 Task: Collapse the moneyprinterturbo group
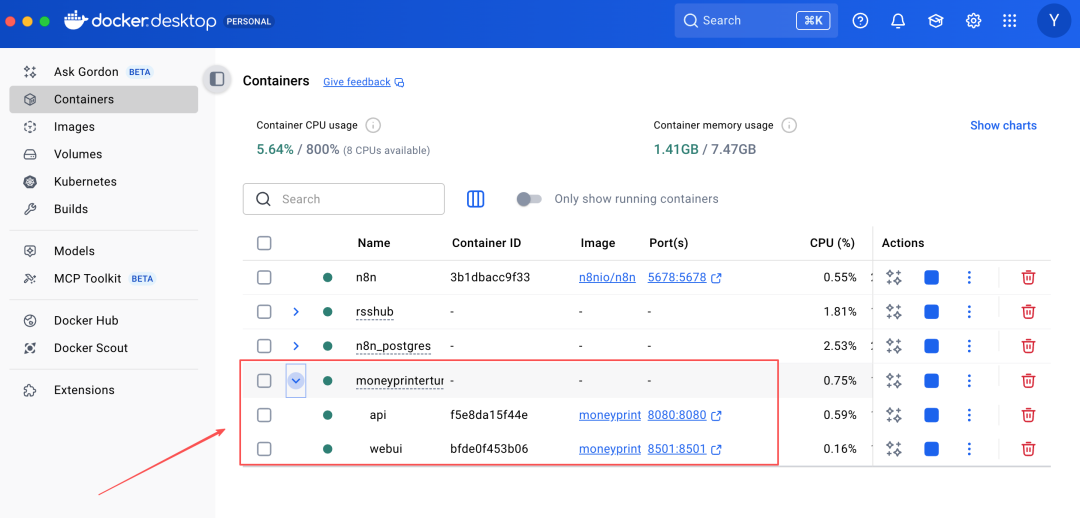click(296, 380)
